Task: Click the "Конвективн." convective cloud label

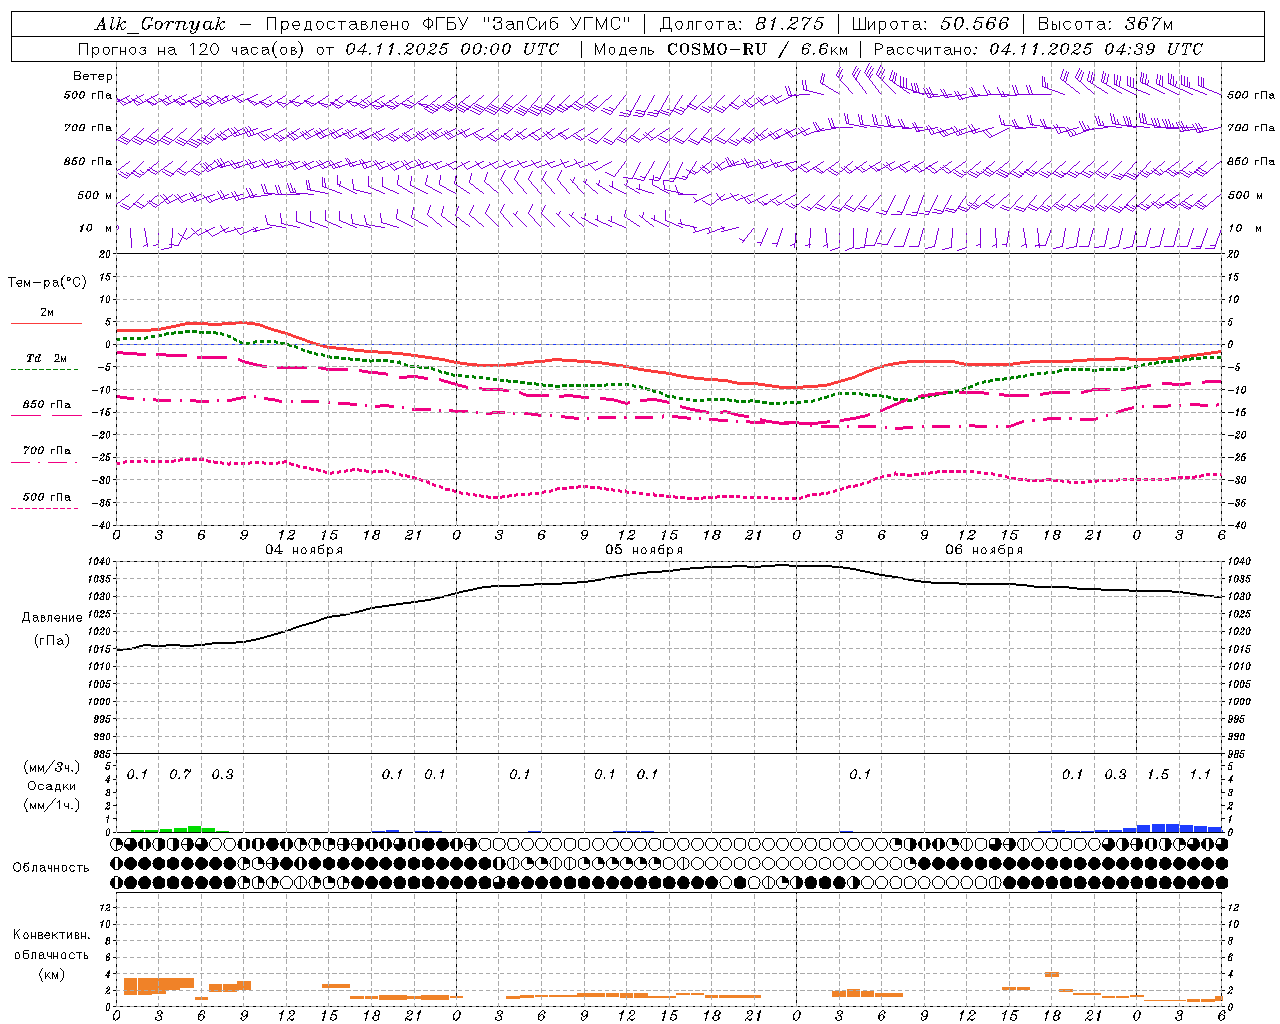Action: pyautogui.click(x=52, y=935)
